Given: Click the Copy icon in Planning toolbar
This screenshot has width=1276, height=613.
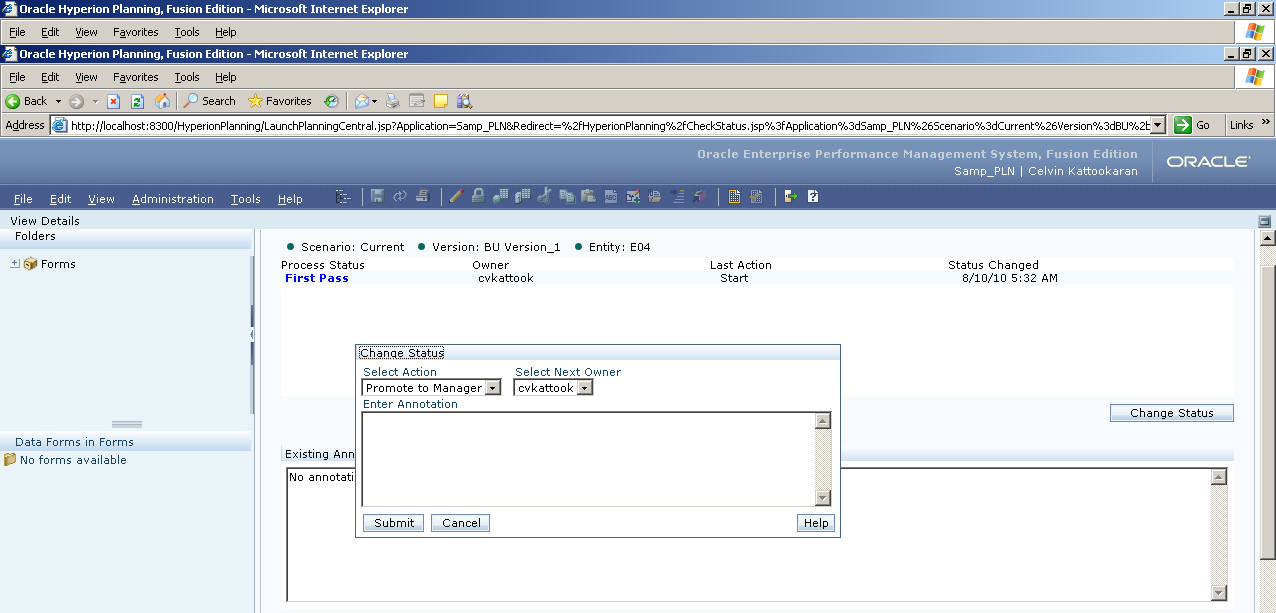Looking at the screenshot, I should coord(567,197).
